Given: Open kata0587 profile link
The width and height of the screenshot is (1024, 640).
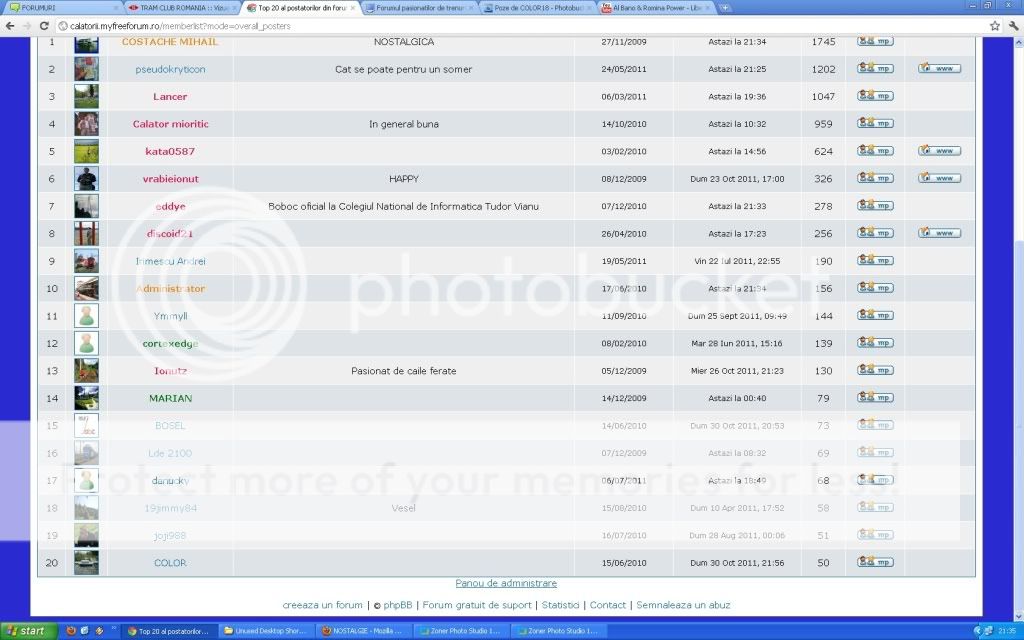Looking at the screenshot, I should click(170, 151).
